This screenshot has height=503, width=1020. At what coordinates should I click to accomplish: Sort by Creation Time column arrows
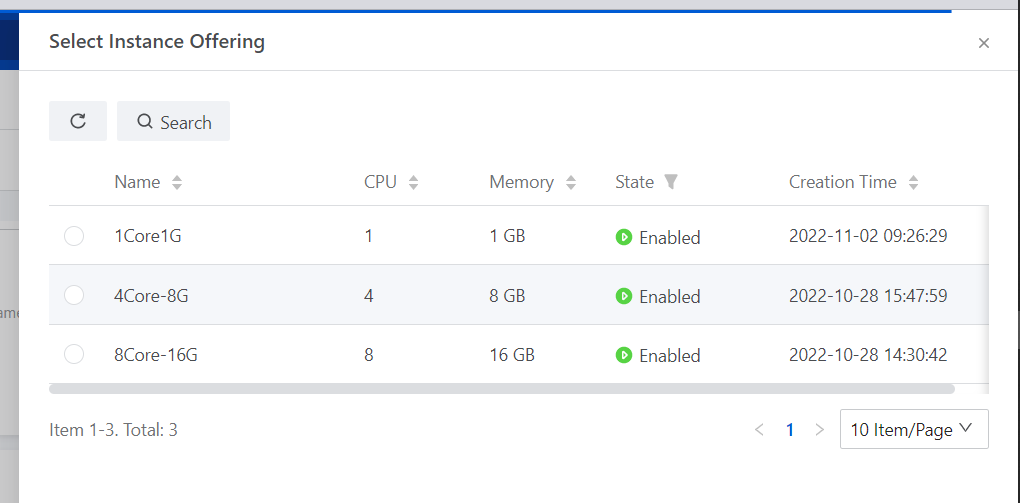click(x=913, y=183)
